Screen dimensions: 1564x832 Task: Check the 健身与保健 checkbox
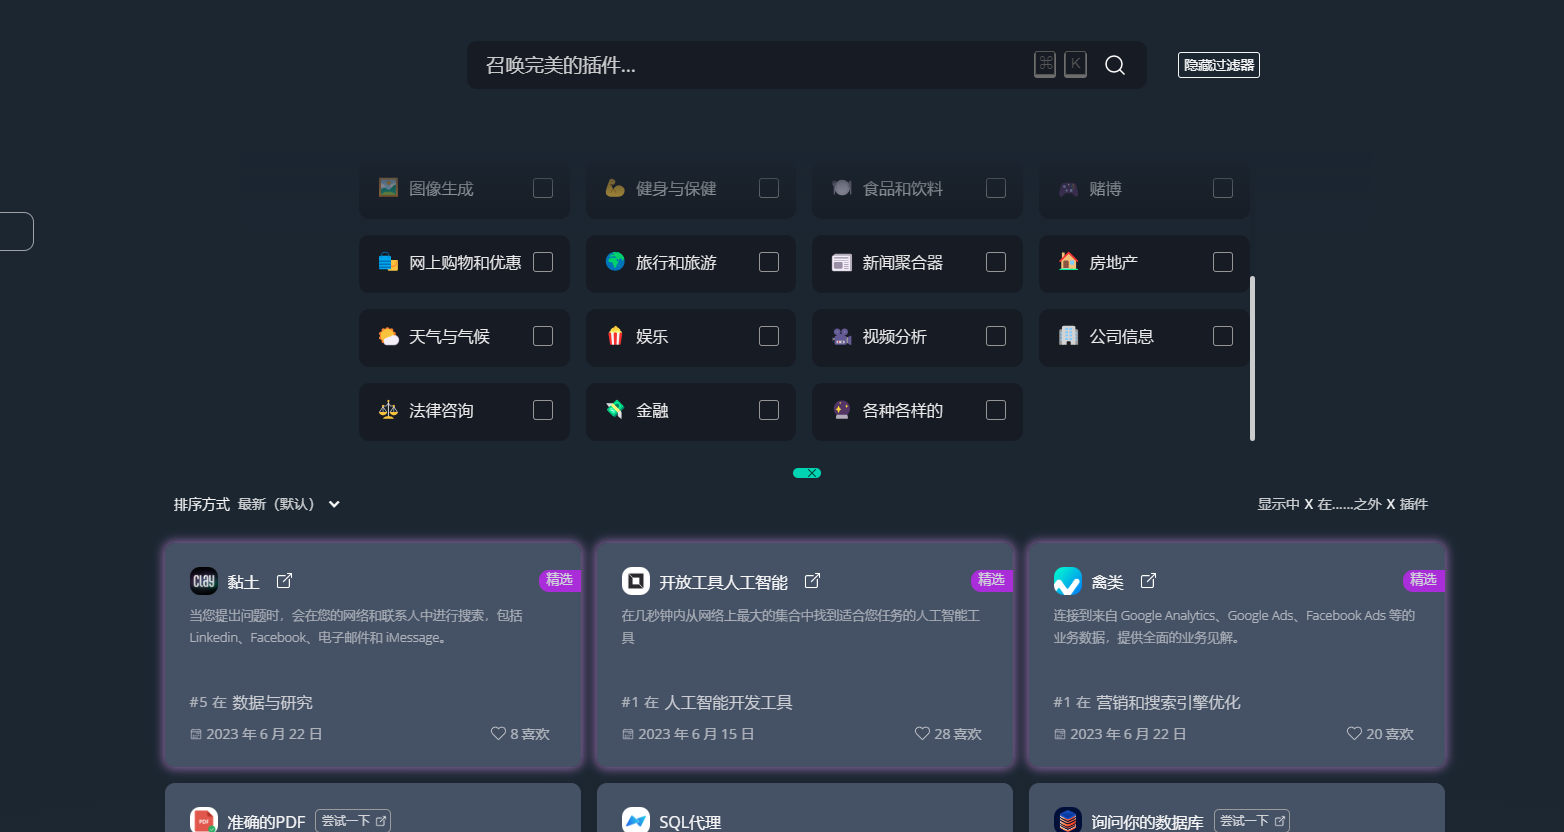[769, 188]
